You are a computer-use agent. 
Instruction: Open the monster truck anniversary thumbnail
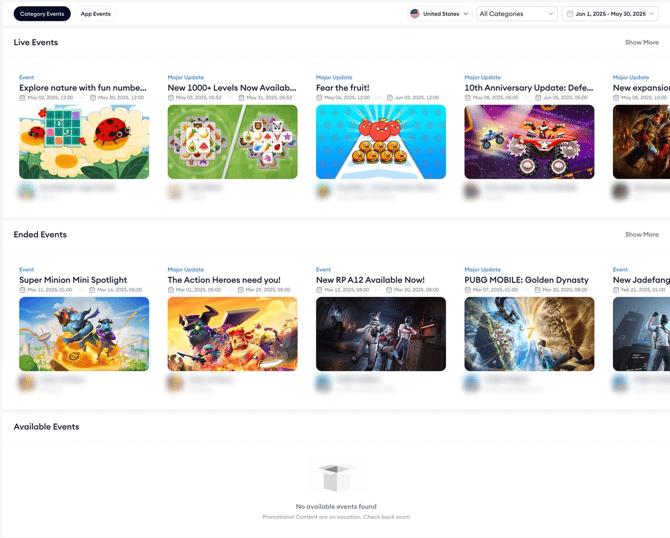(x=529, y=142)
